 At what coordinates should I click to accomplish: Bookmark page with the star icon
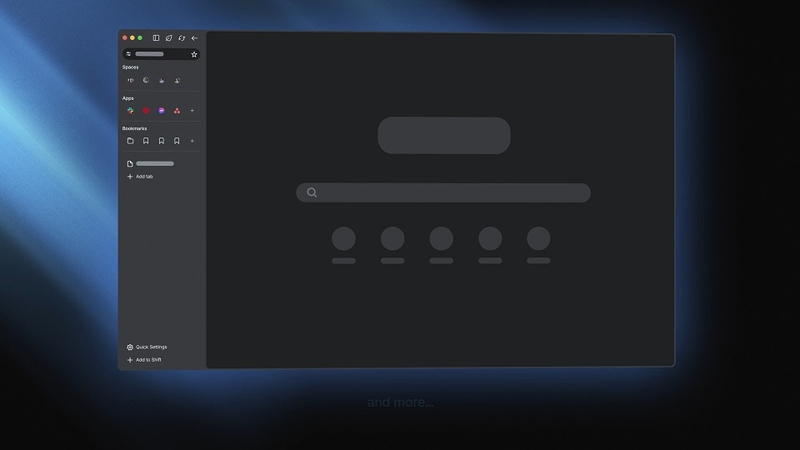click(194, 54)
